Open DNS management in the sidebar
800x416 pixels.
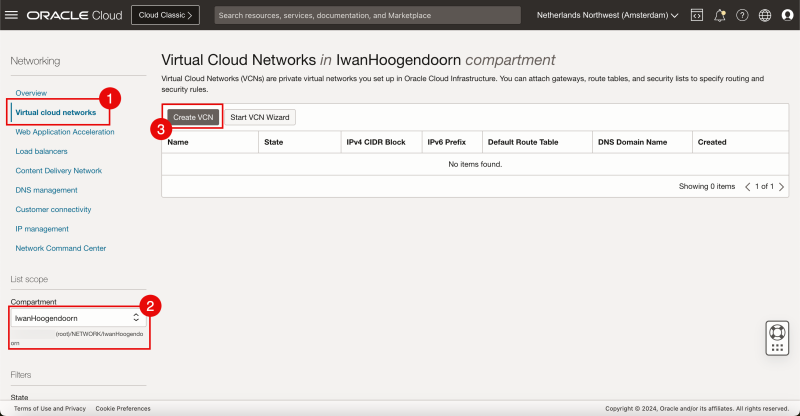(x=46, y=190)
